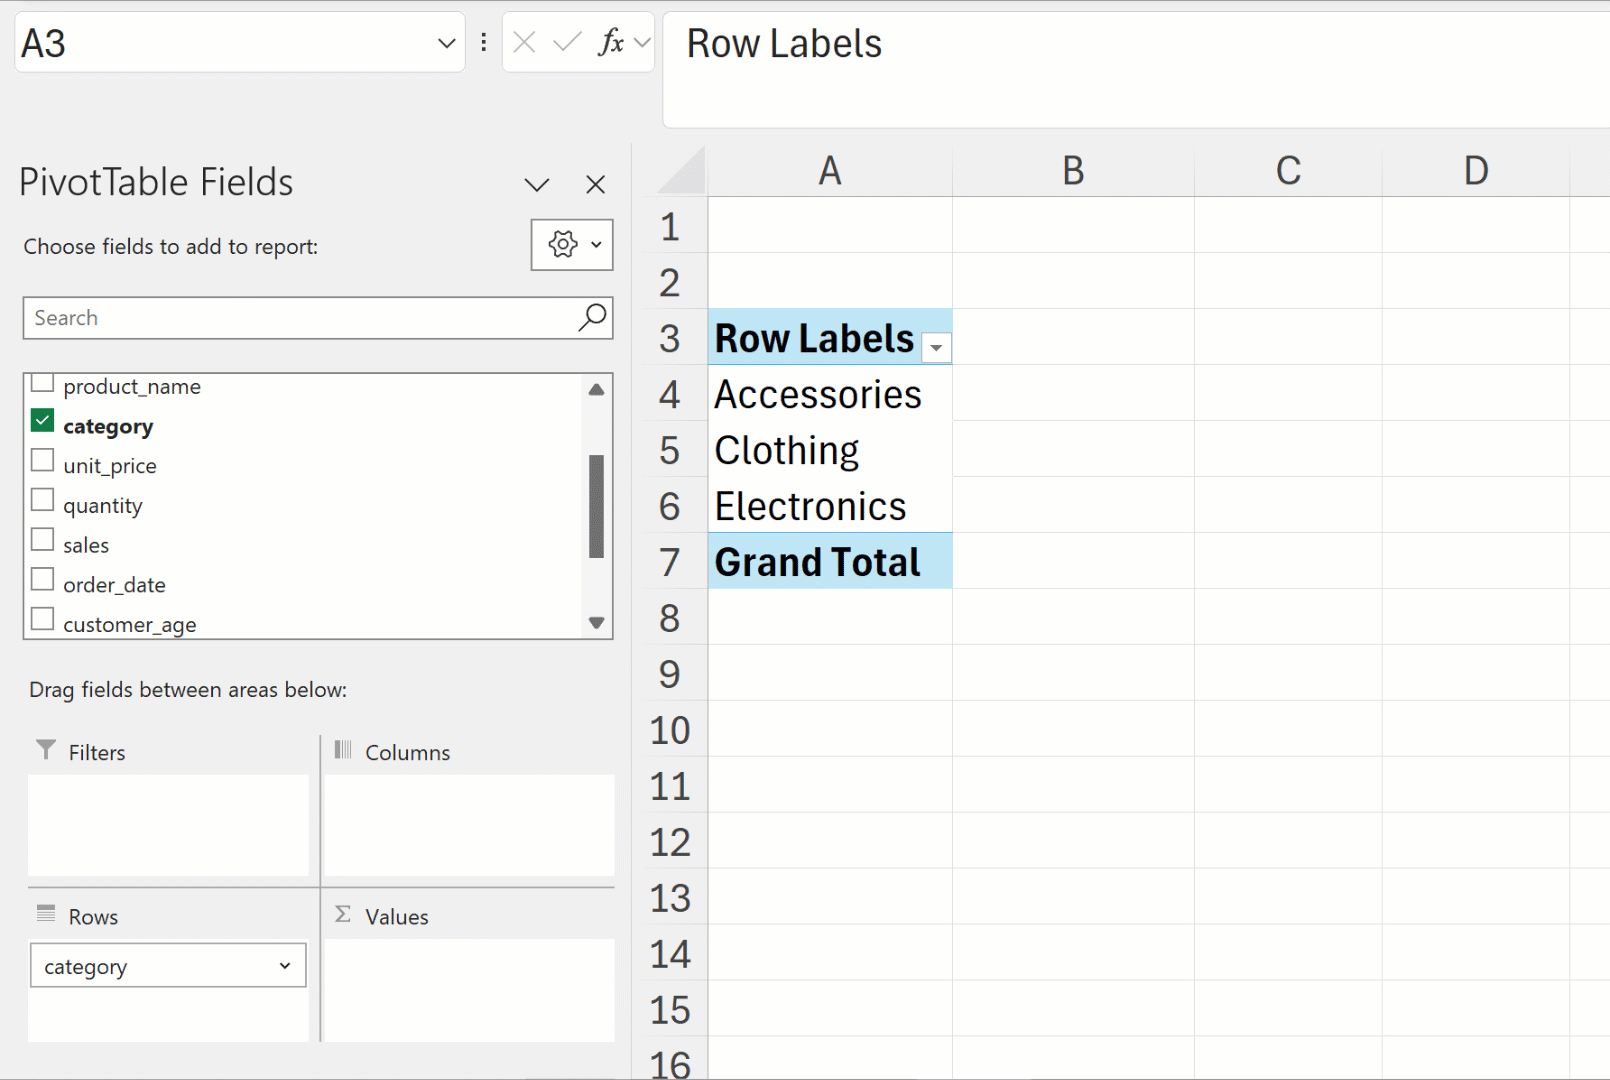Enable the sales field checkbox
The height and width of the screenshot is (1080, 1610).
[42, 540]
